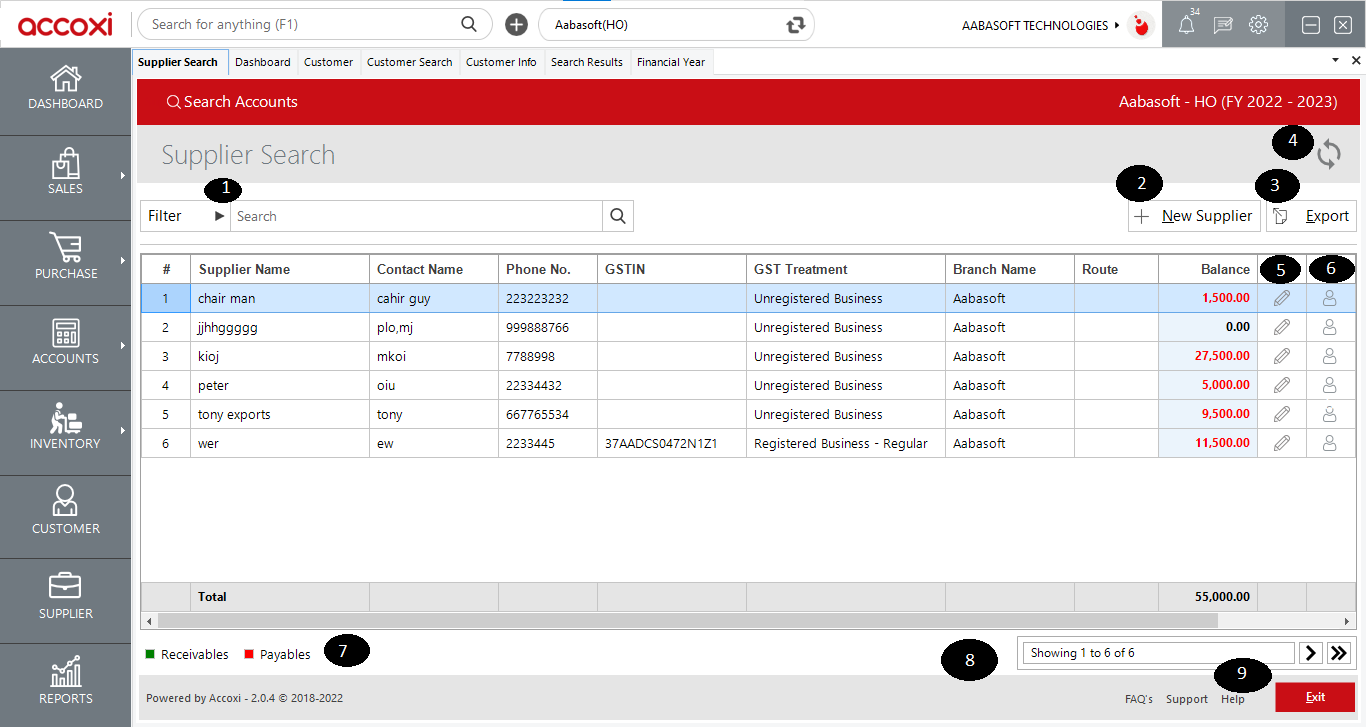Close the current tab with the X
The image size is (1366, 727).
click(1355, 61)
